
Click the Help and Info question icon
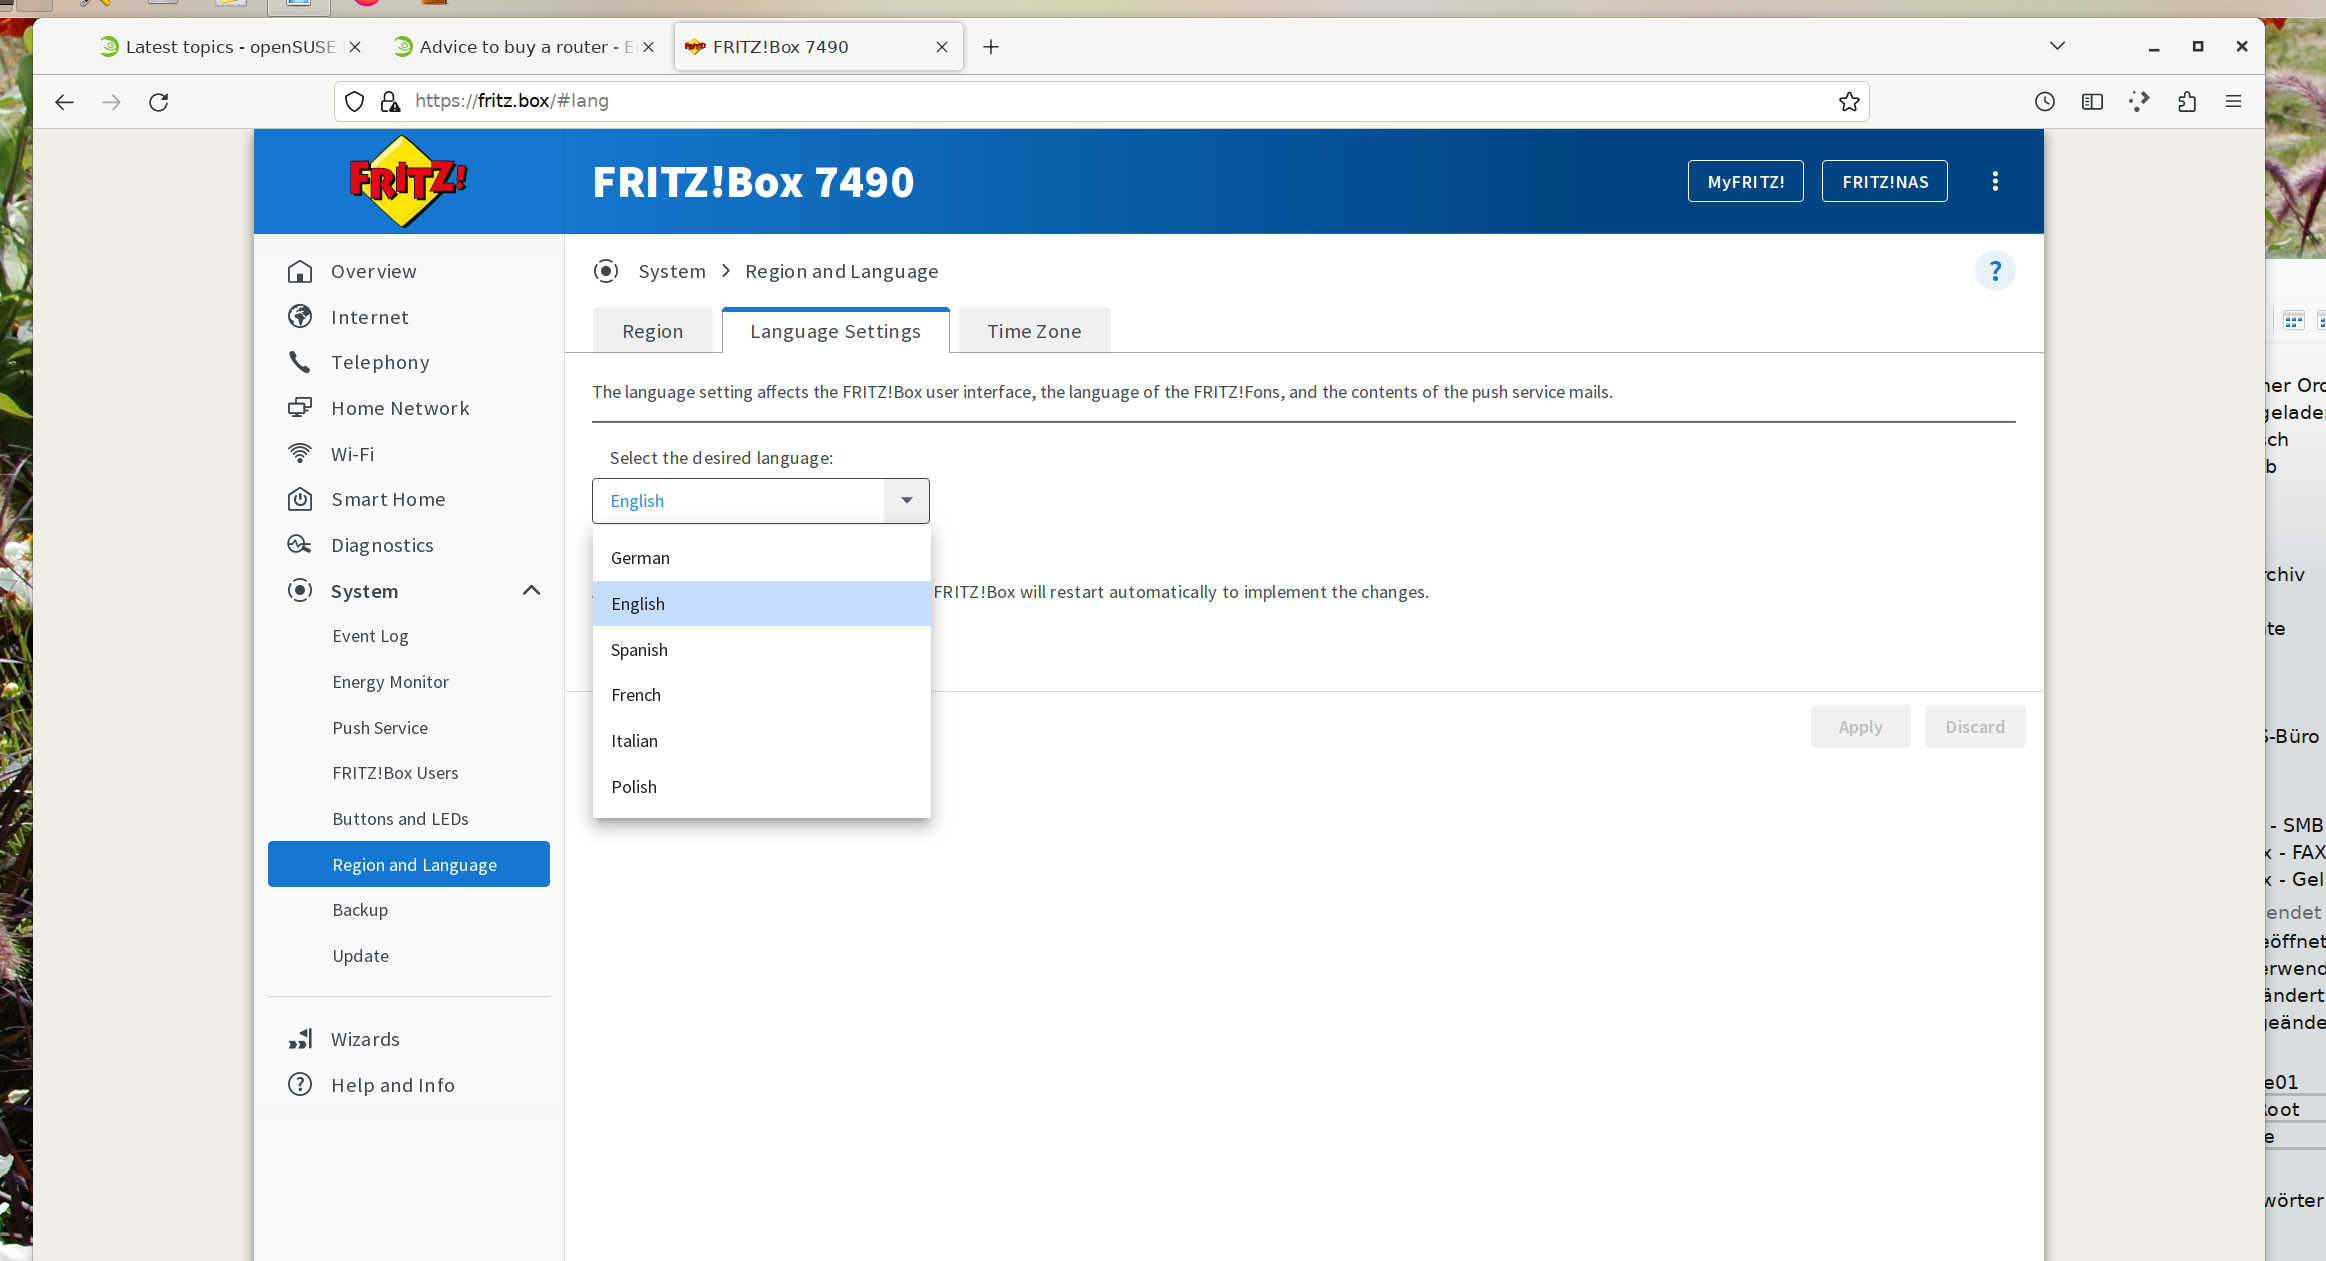(300, 1085)
